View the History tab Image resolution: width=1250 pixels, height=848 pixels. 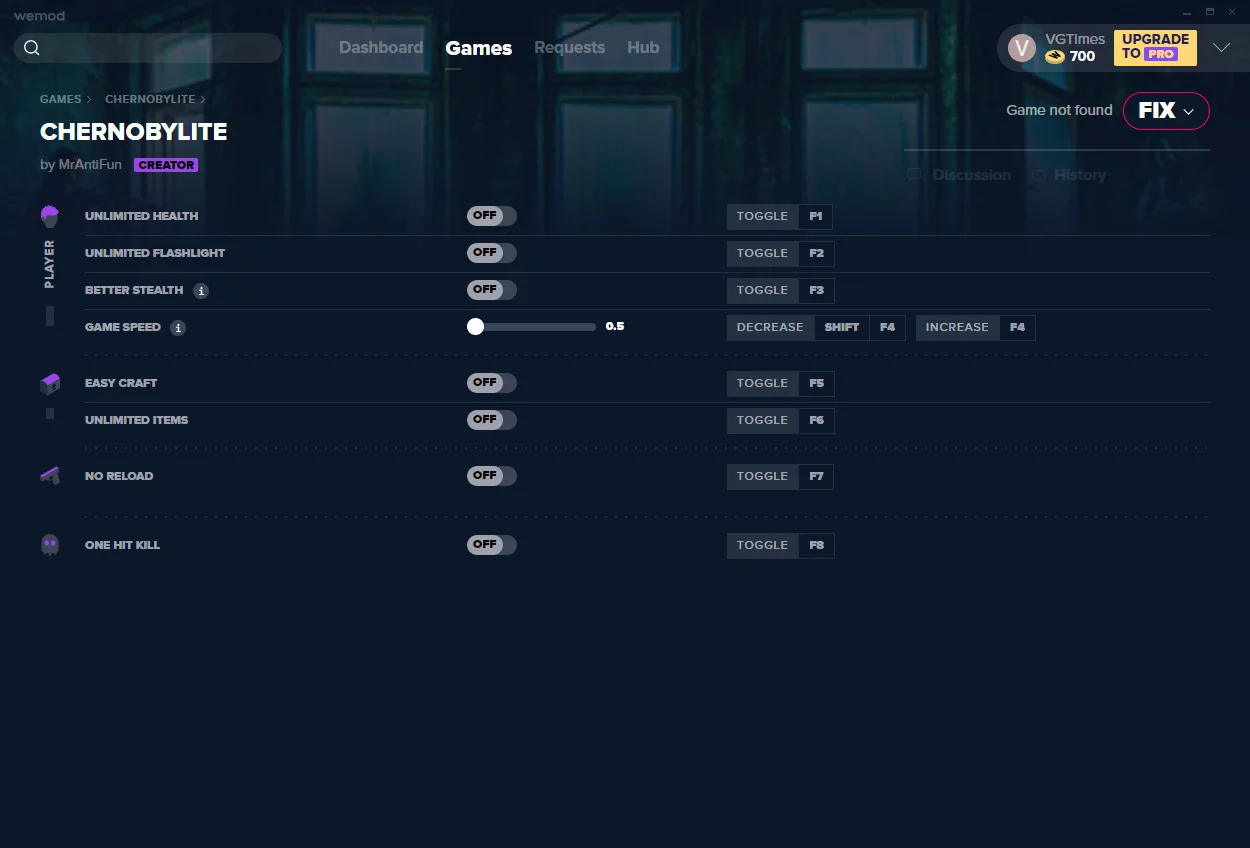click(1069, 175)
